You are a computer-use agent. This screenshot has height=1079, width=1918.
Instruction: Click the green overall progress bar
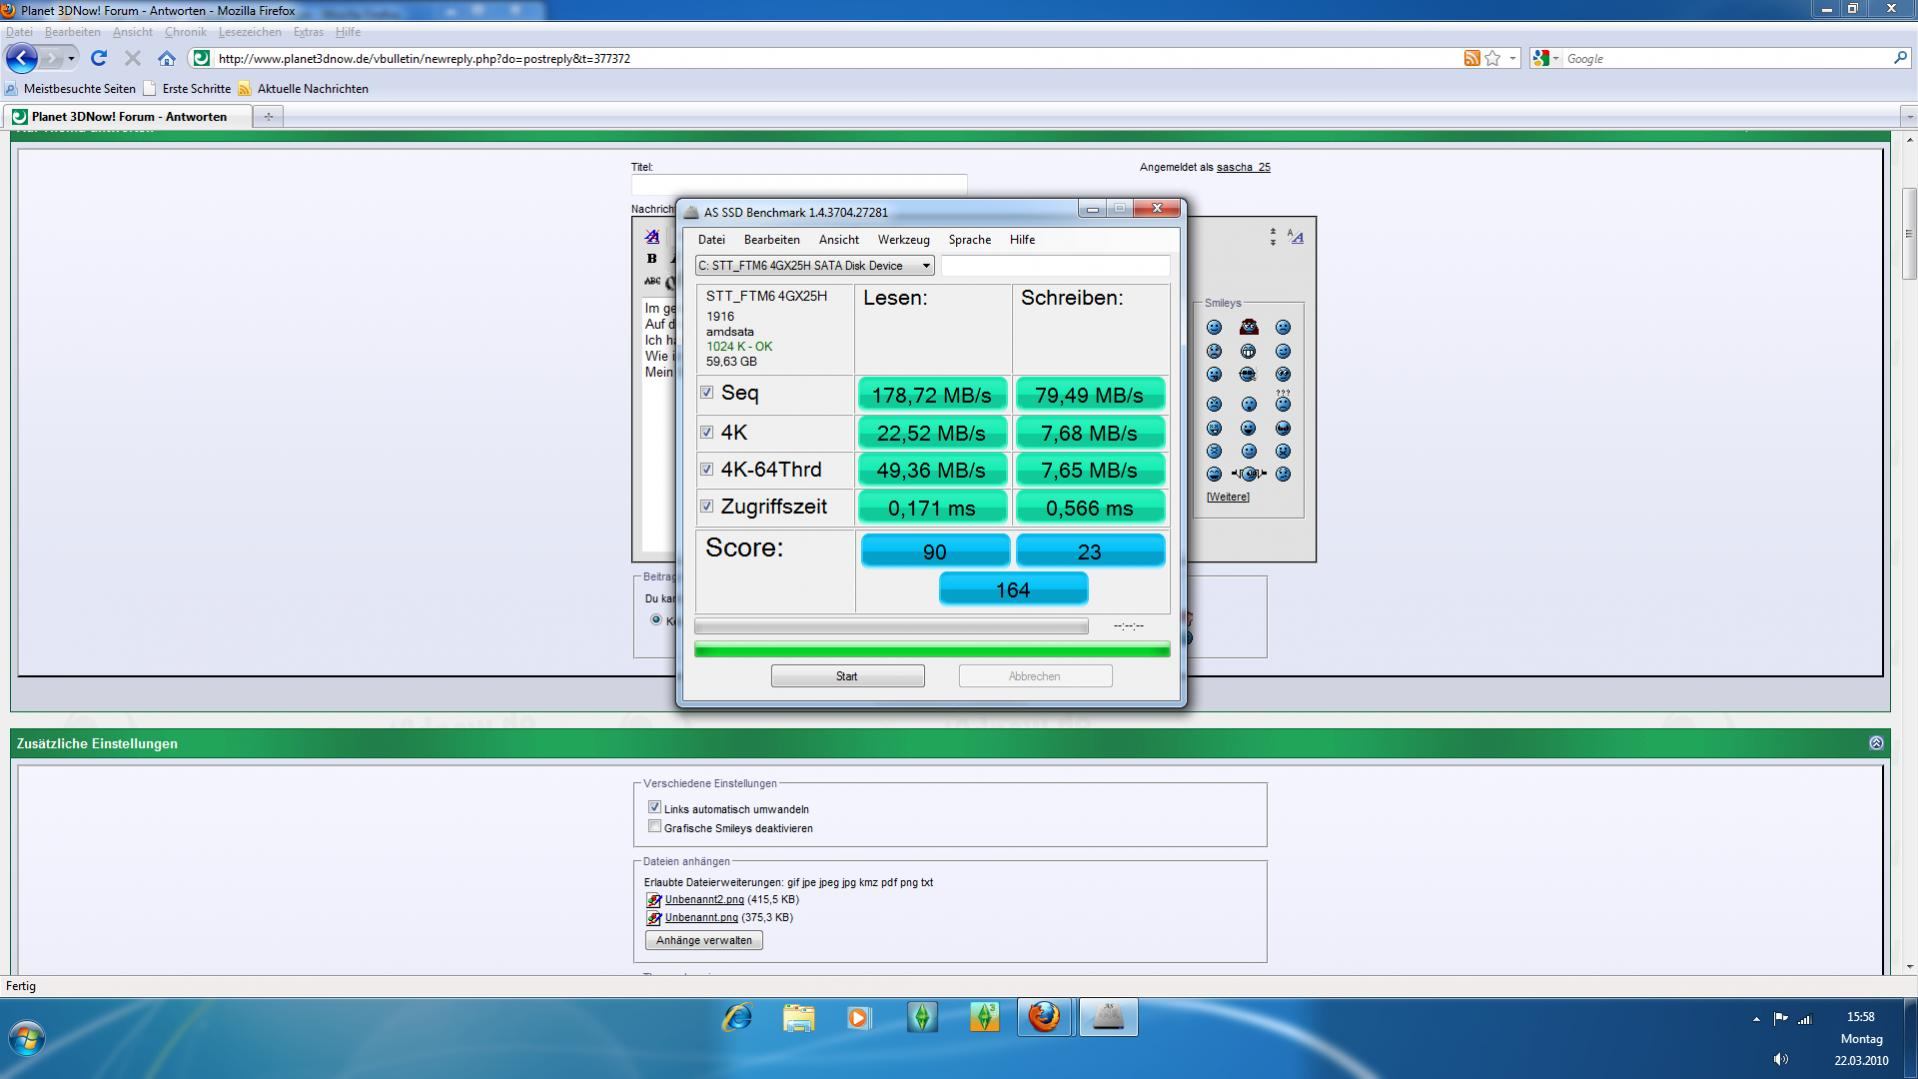pyautogui.click(x=932, y=650)
